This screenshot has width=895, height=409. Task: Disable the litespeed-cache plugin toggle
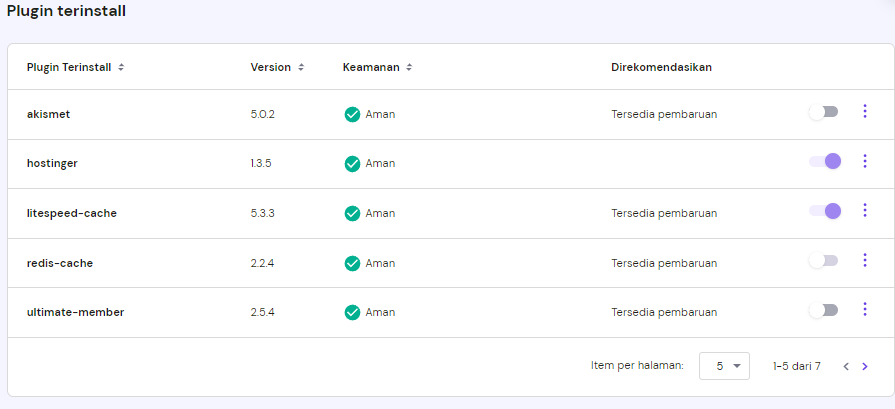[x=825, y=210]
